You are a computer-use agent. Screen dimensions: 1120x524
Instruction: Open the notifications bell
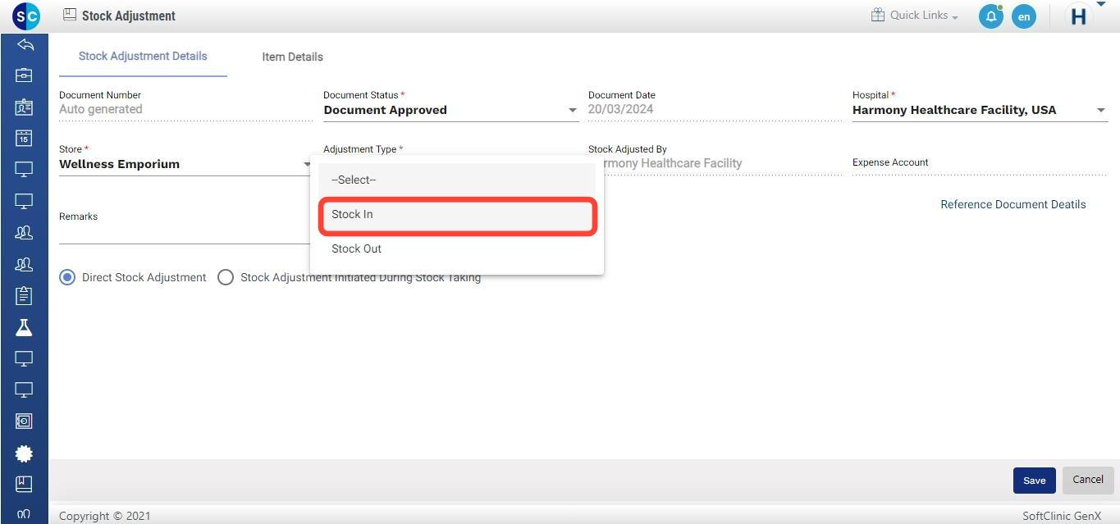click(x=991, y=16)
